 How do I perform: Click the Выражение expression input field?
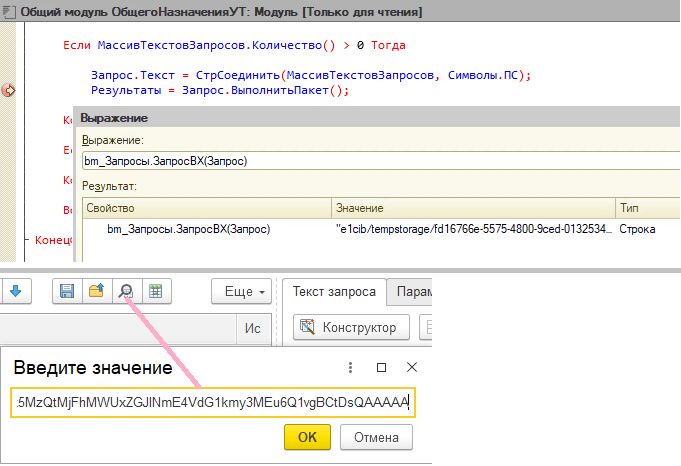tap(381, 161)
